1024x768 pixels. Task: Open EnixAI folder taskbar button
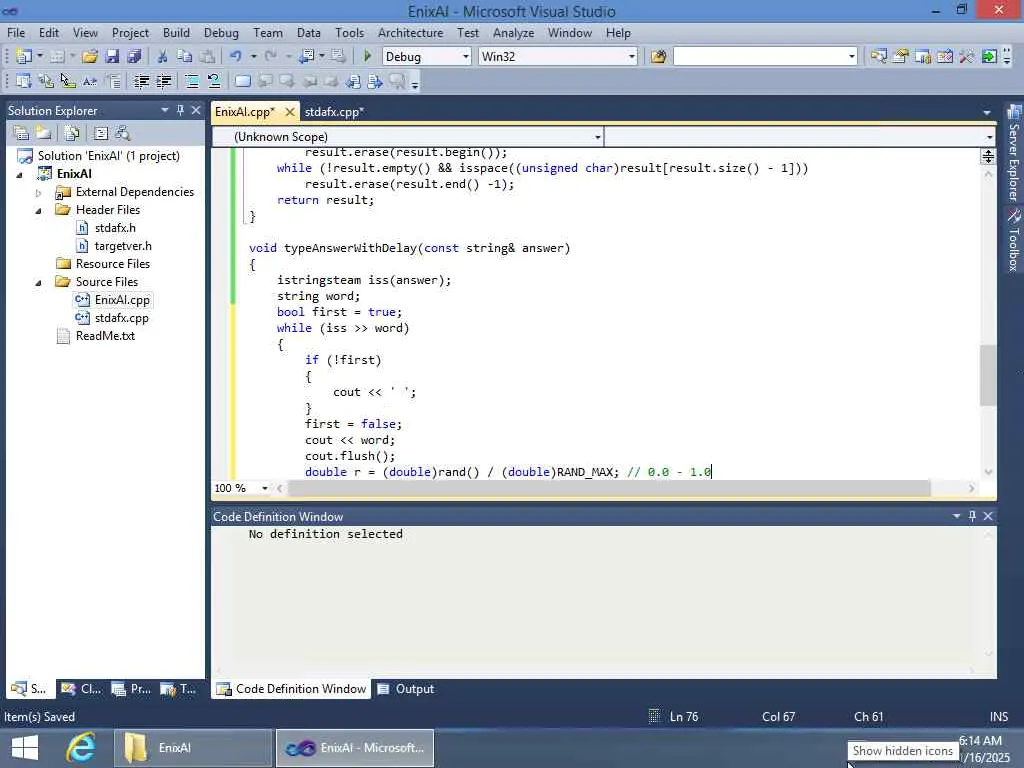[193, 748]
